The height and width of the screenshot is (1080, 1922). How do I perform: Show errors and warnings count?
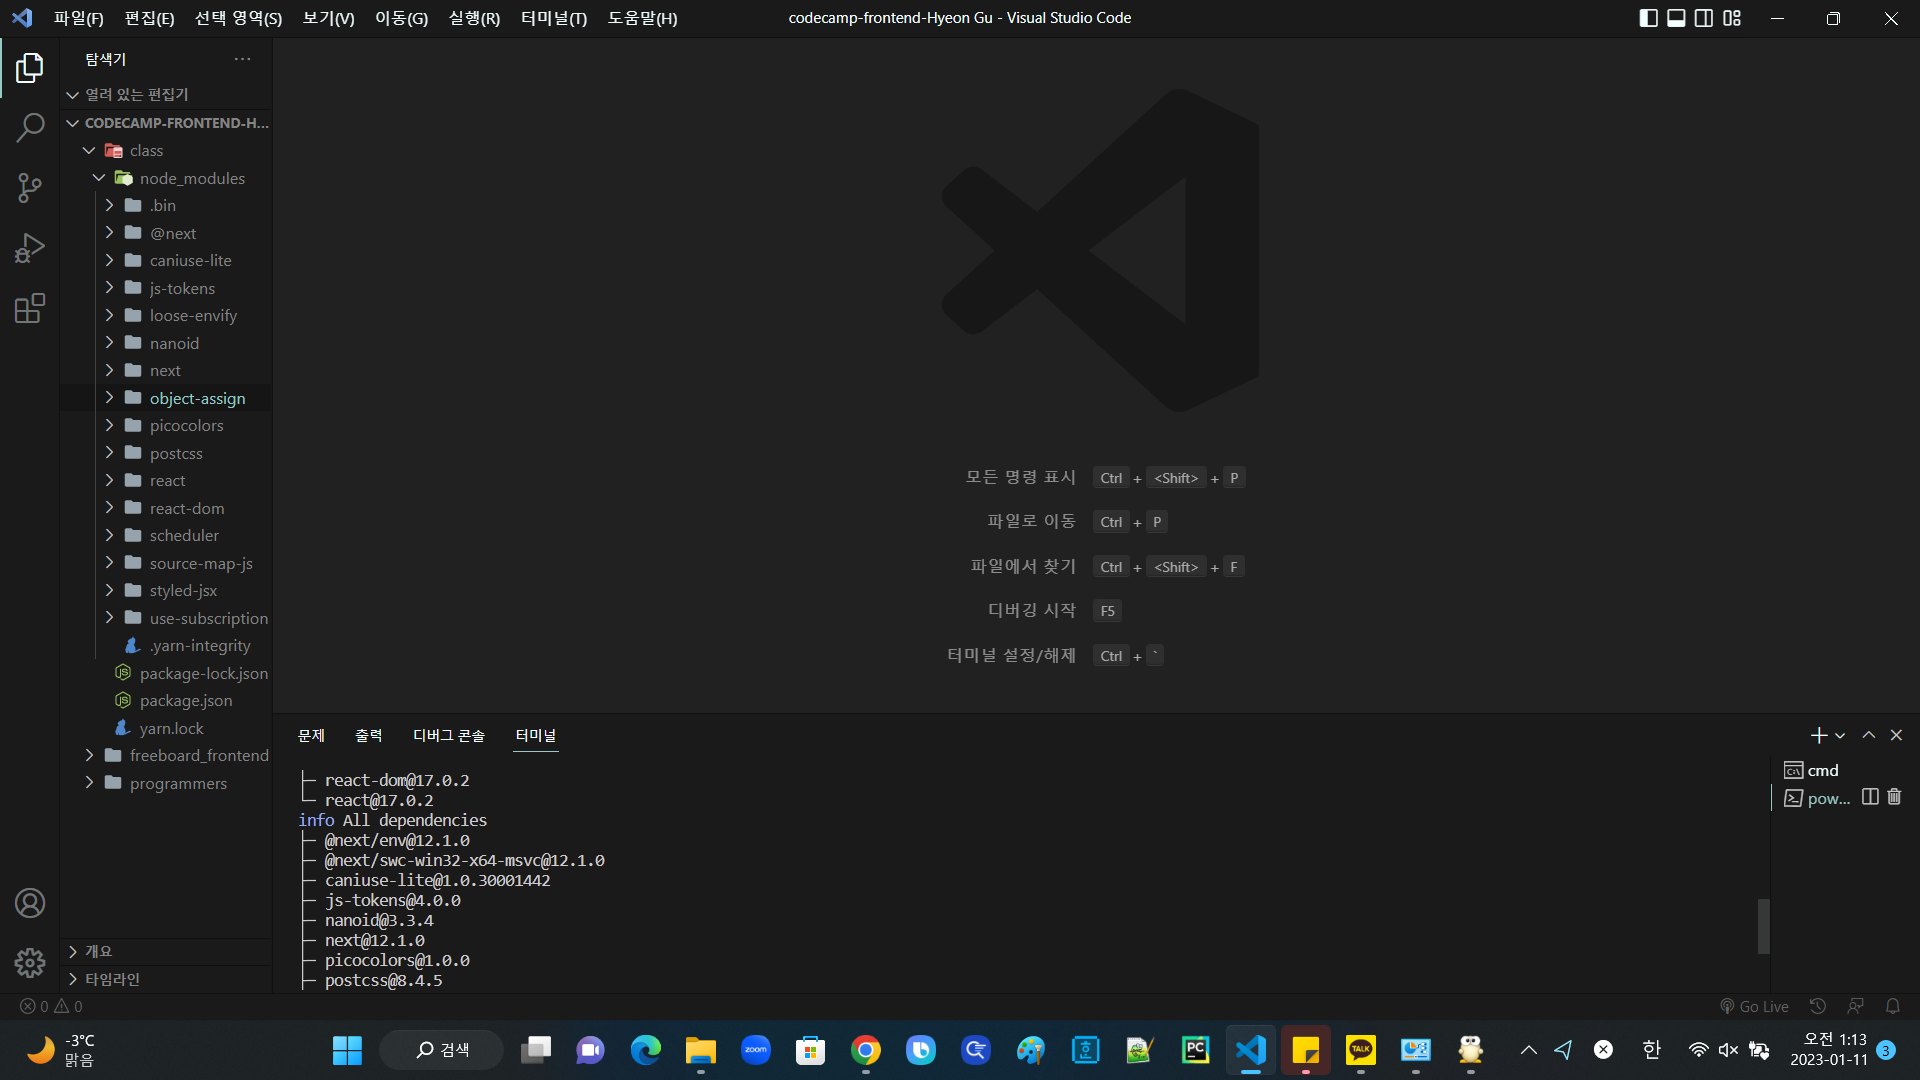[x=52, y=1006]
